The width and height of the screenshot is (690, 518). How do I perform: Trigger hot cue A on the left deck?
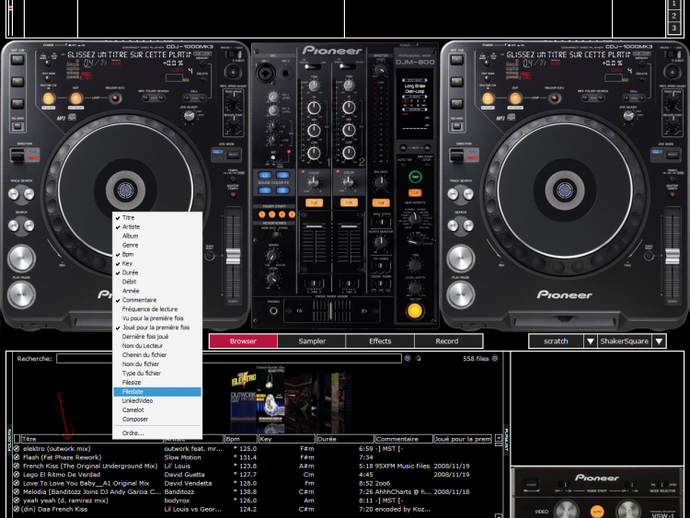click(x=18, y=60)
